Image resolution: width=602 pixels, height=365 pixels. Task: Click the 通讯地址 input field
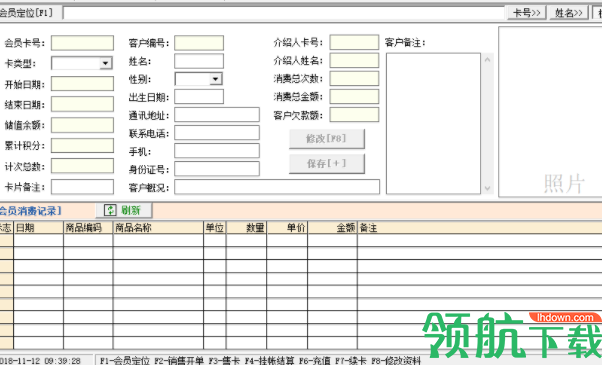[217, 115]
